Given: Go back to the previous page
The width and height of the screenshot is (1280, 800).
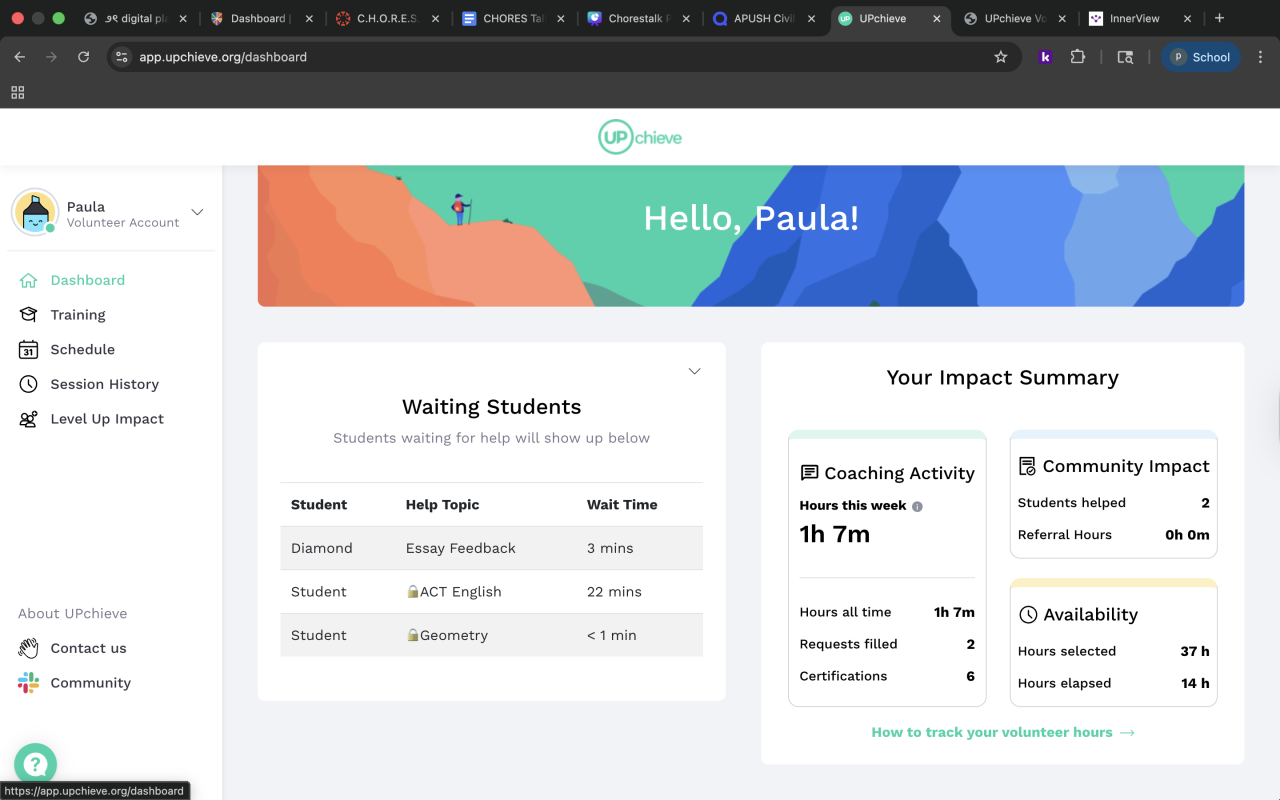Looking at the screenshot, I should coord(20,57).
